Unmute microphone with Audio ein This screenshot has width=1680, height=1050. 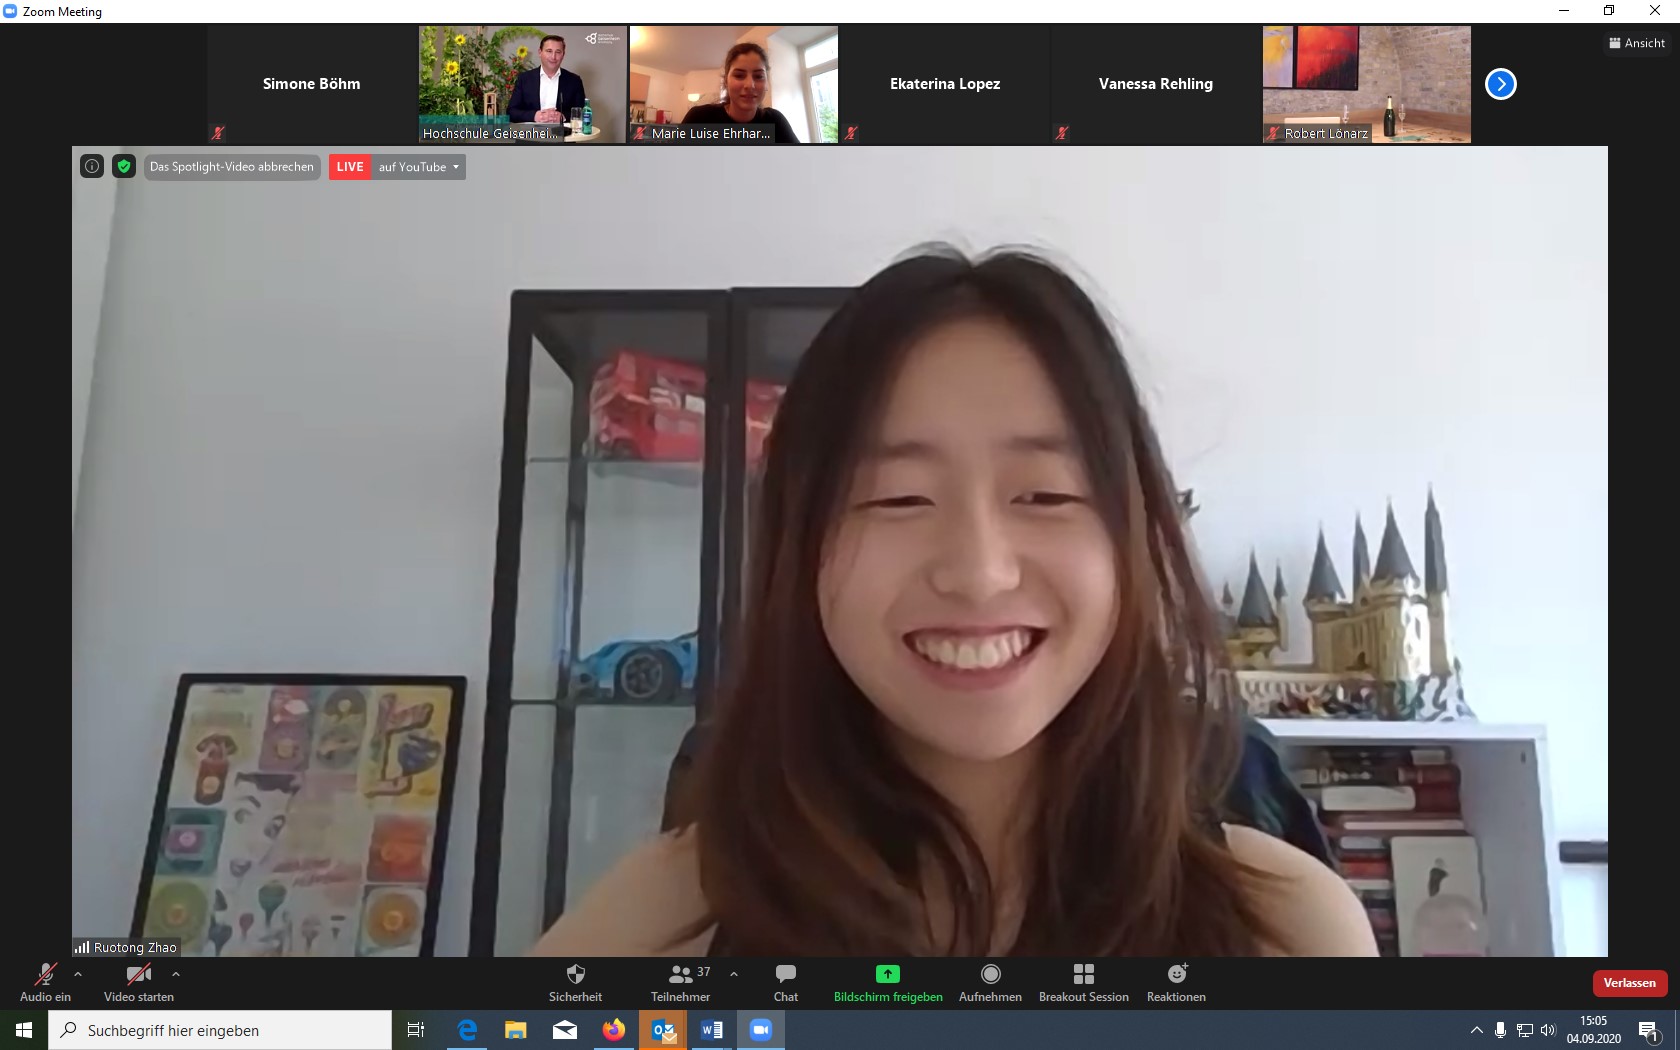(45, 982)
